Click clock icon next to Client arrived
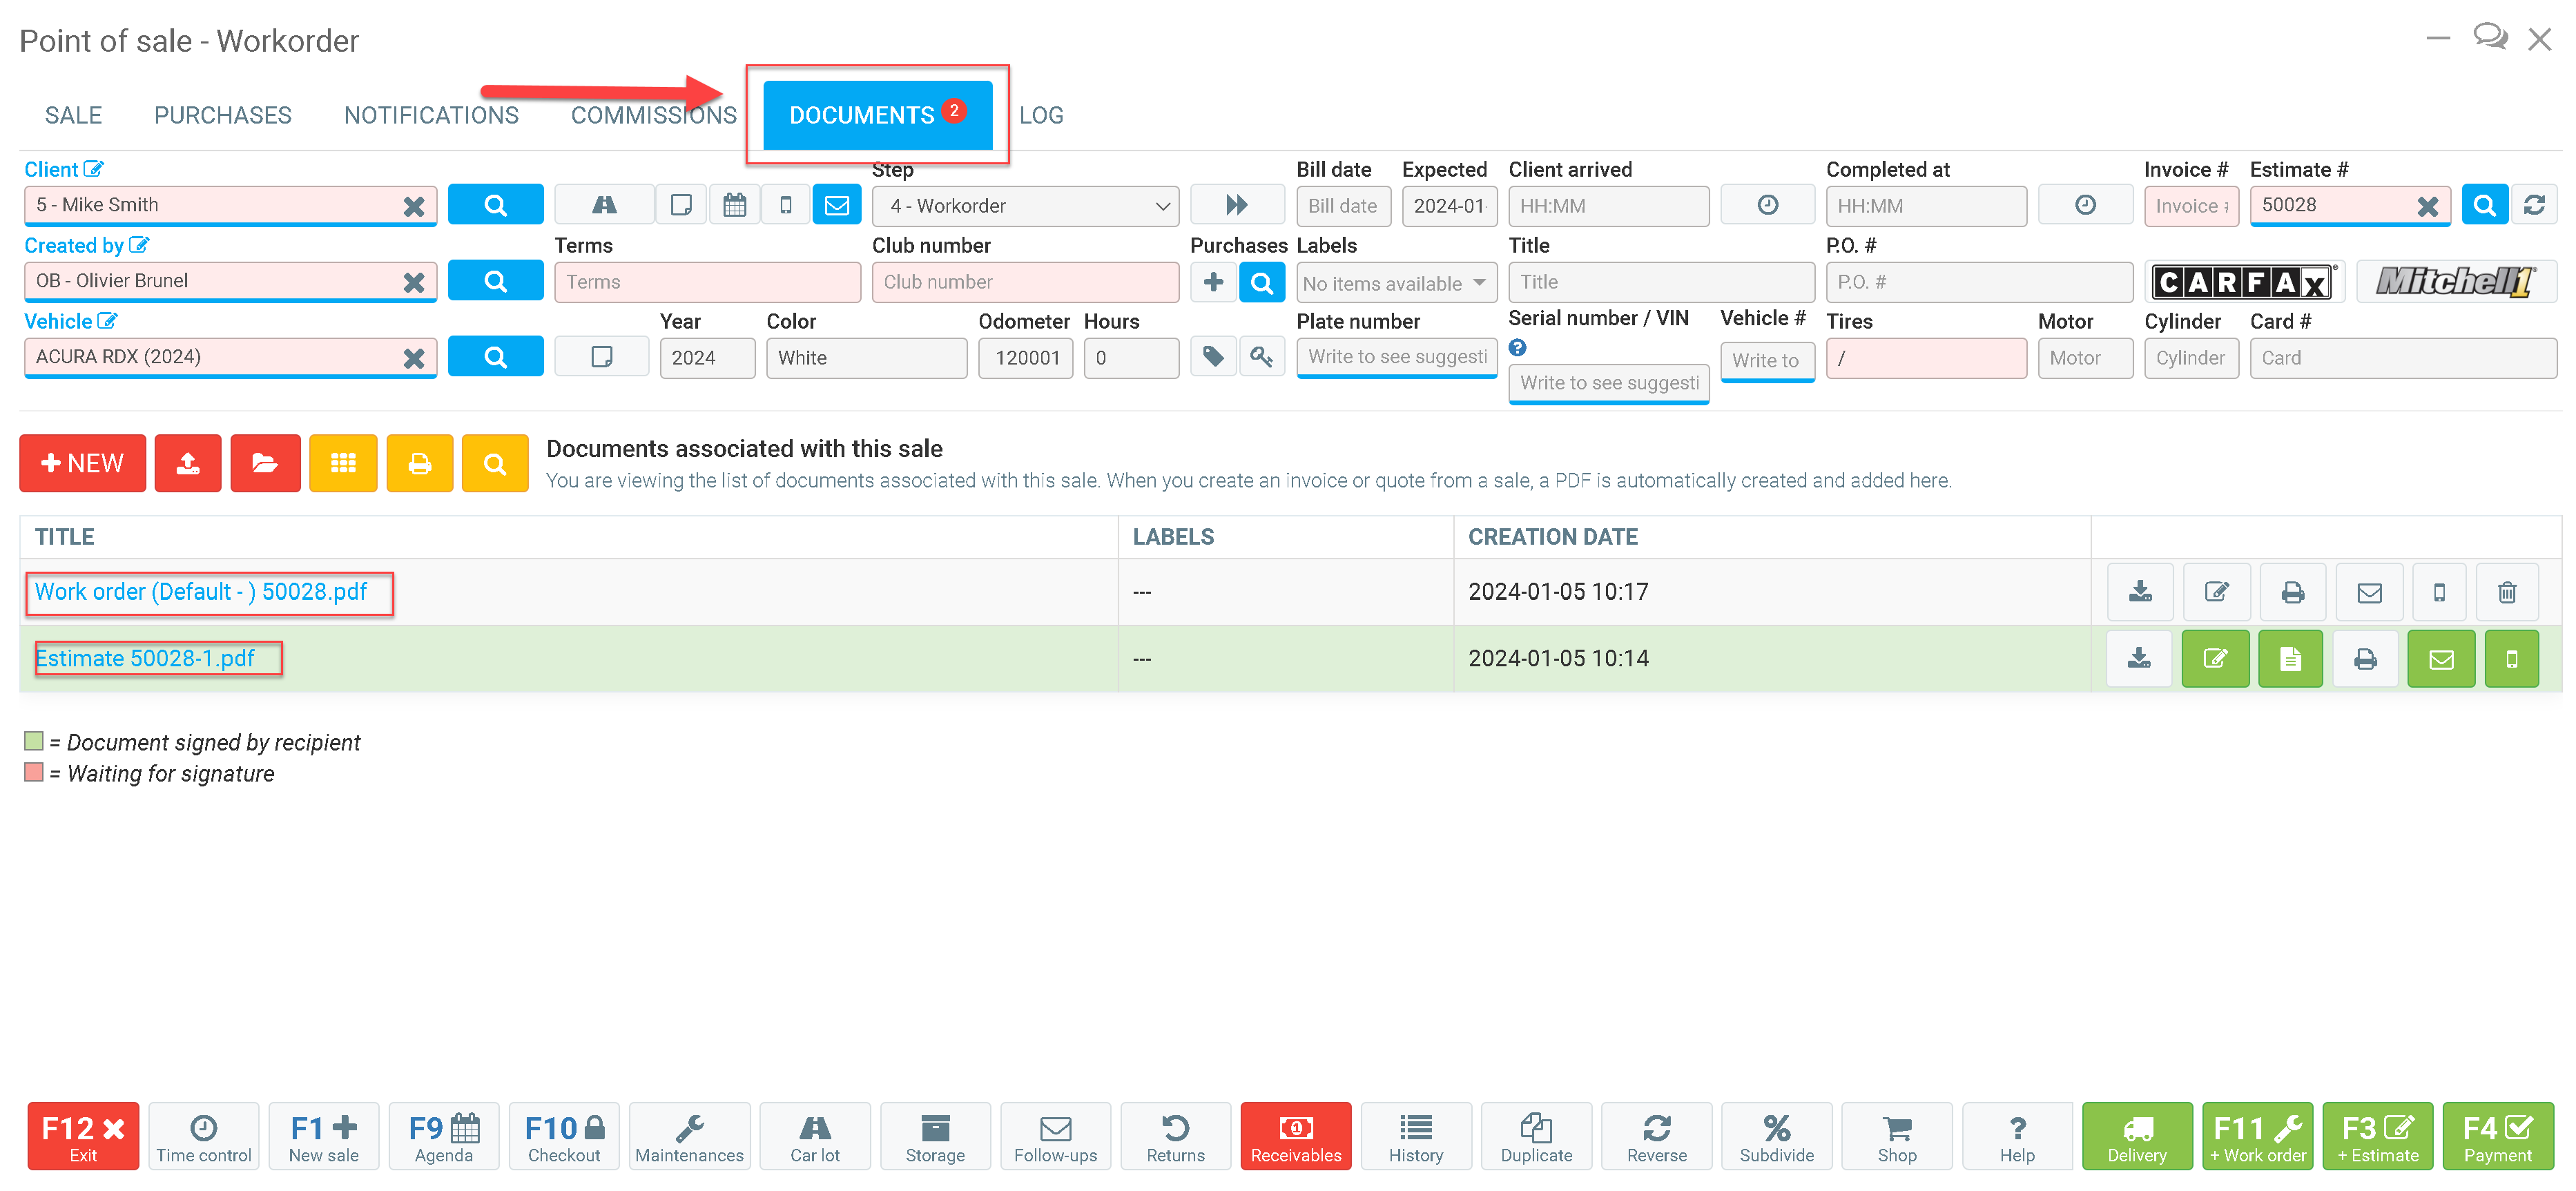This screenshot has height=1191, width=2576. (x=1767, y=205)
